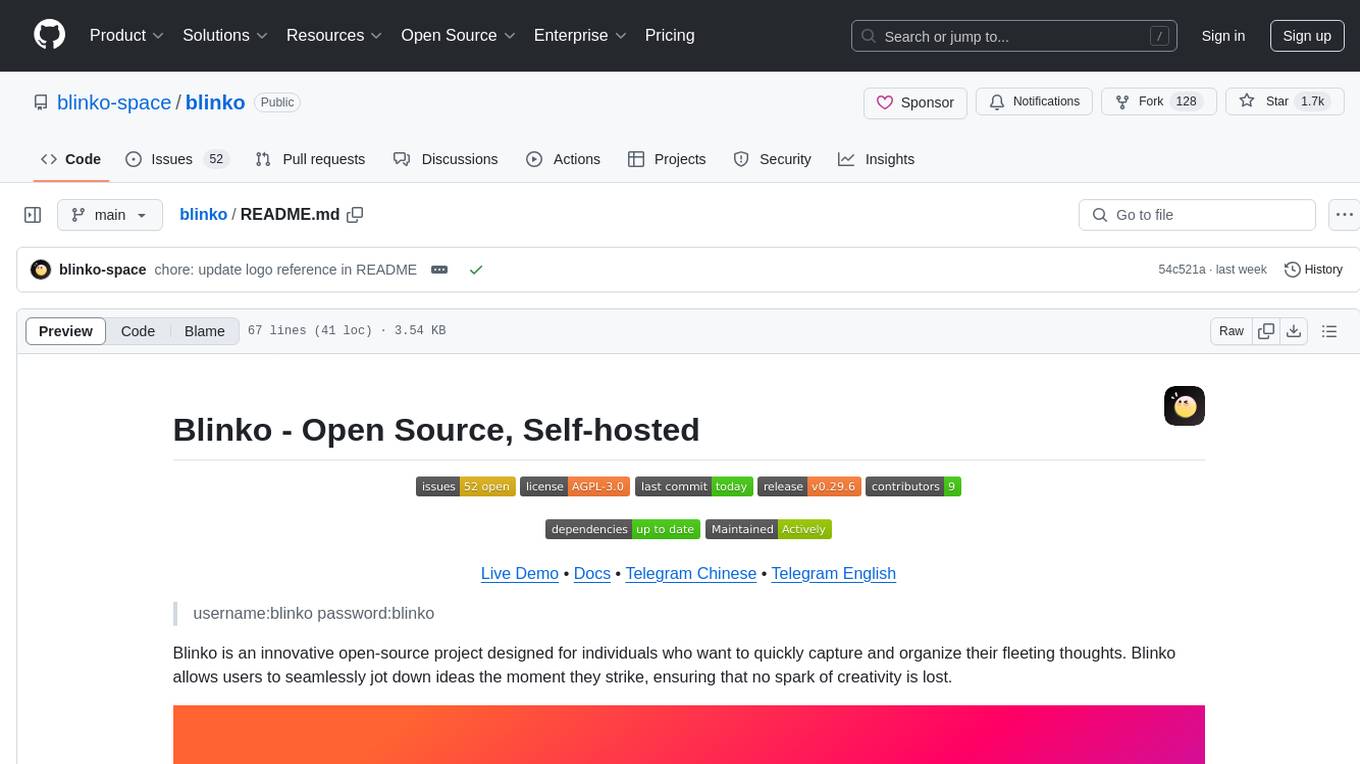Screen dimensions: 1360x764
Task: Click the Maintained Actively badge
Action: coord(769,529)
